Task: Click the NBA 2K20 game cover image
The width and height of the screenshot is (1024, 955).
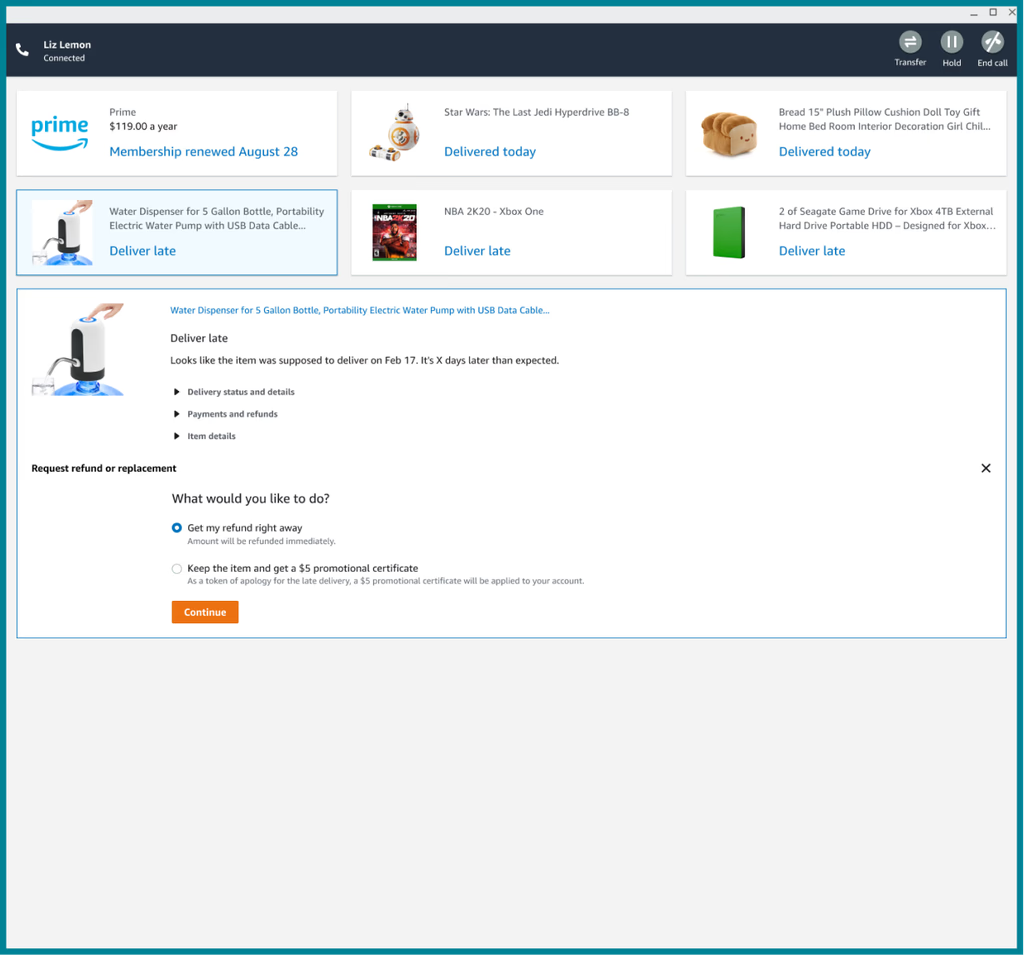Action: 394,232
